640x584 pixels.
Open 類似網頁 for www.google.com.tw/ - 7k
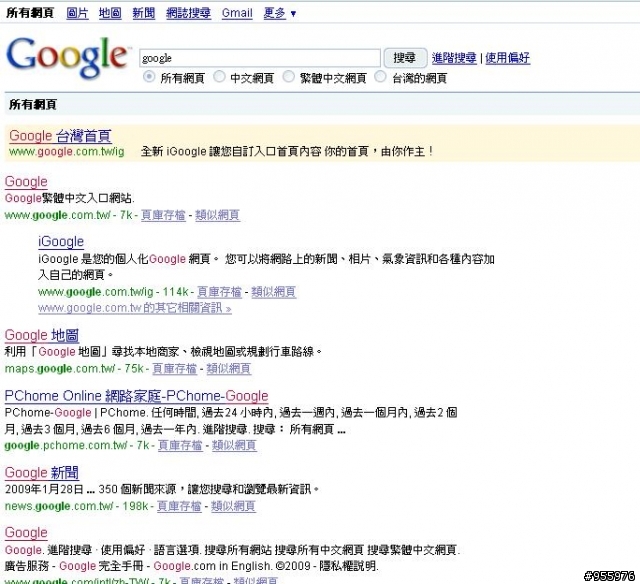tap(218, 215)
